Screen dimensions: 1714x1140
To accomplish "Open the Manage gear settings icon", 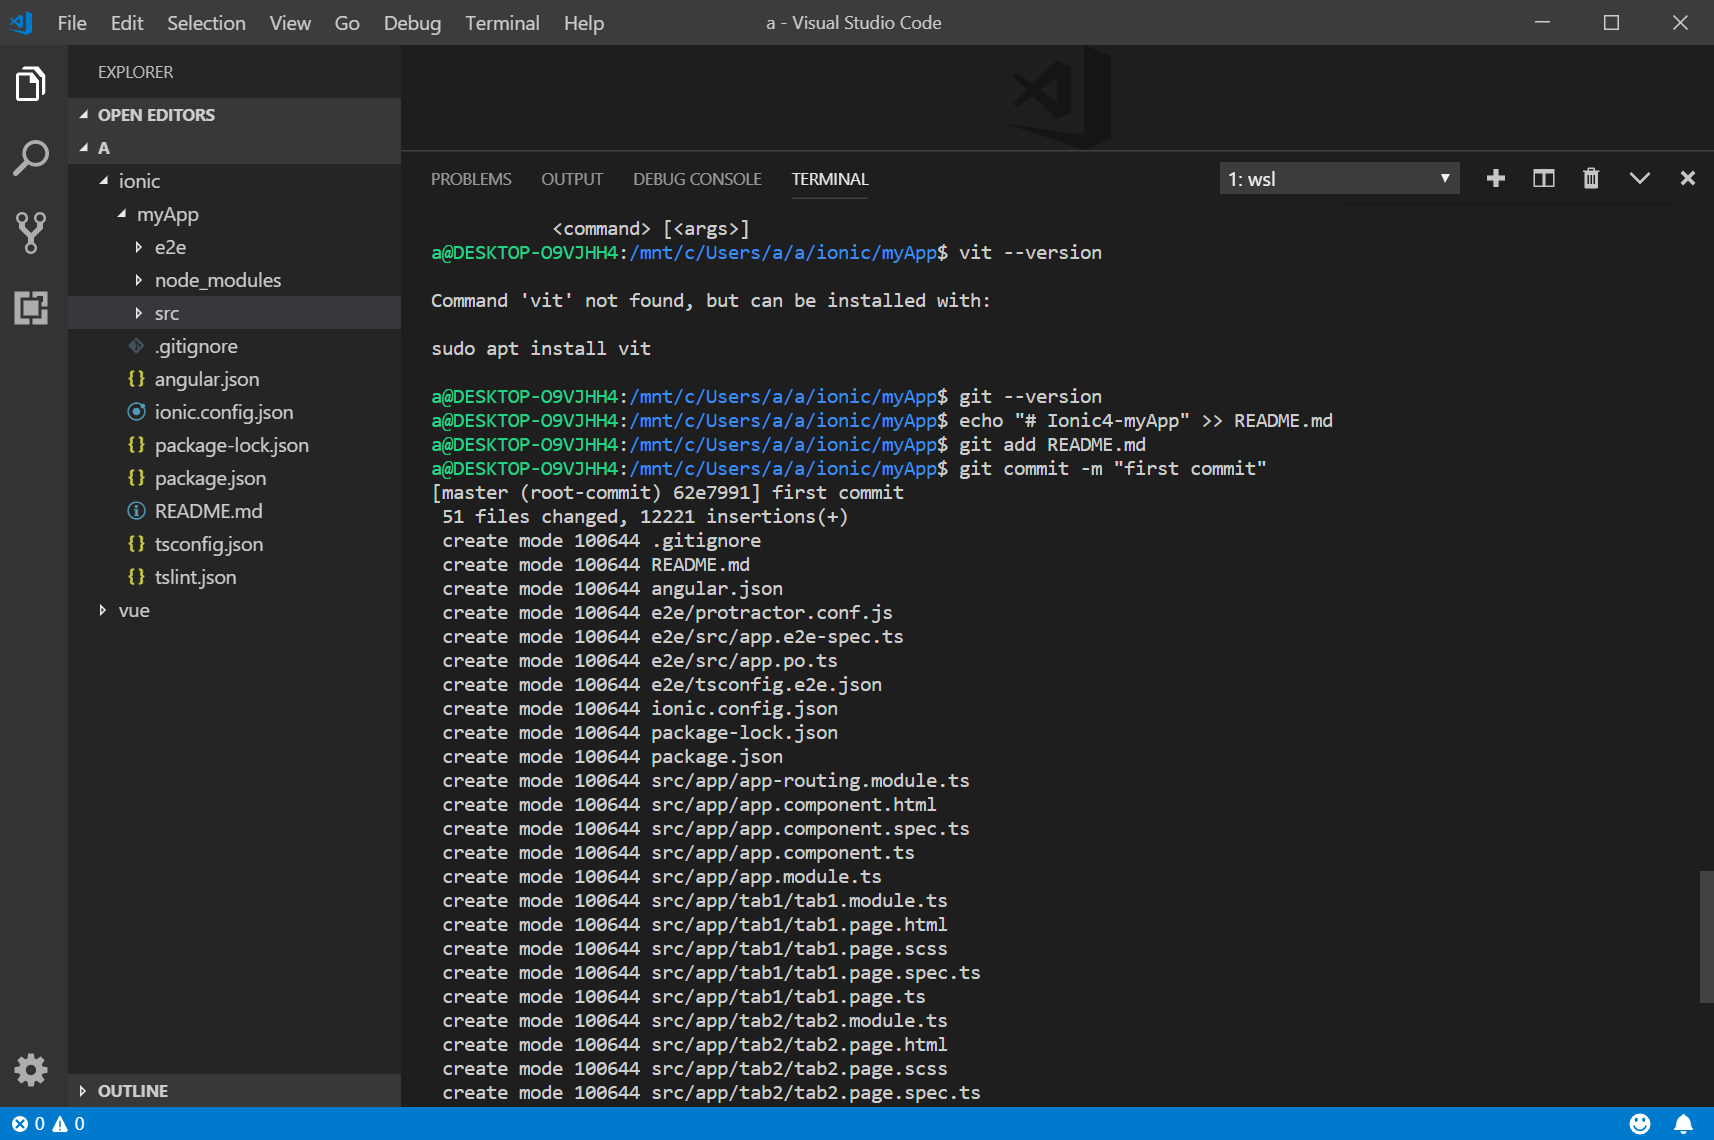I will pos(31,1070).
